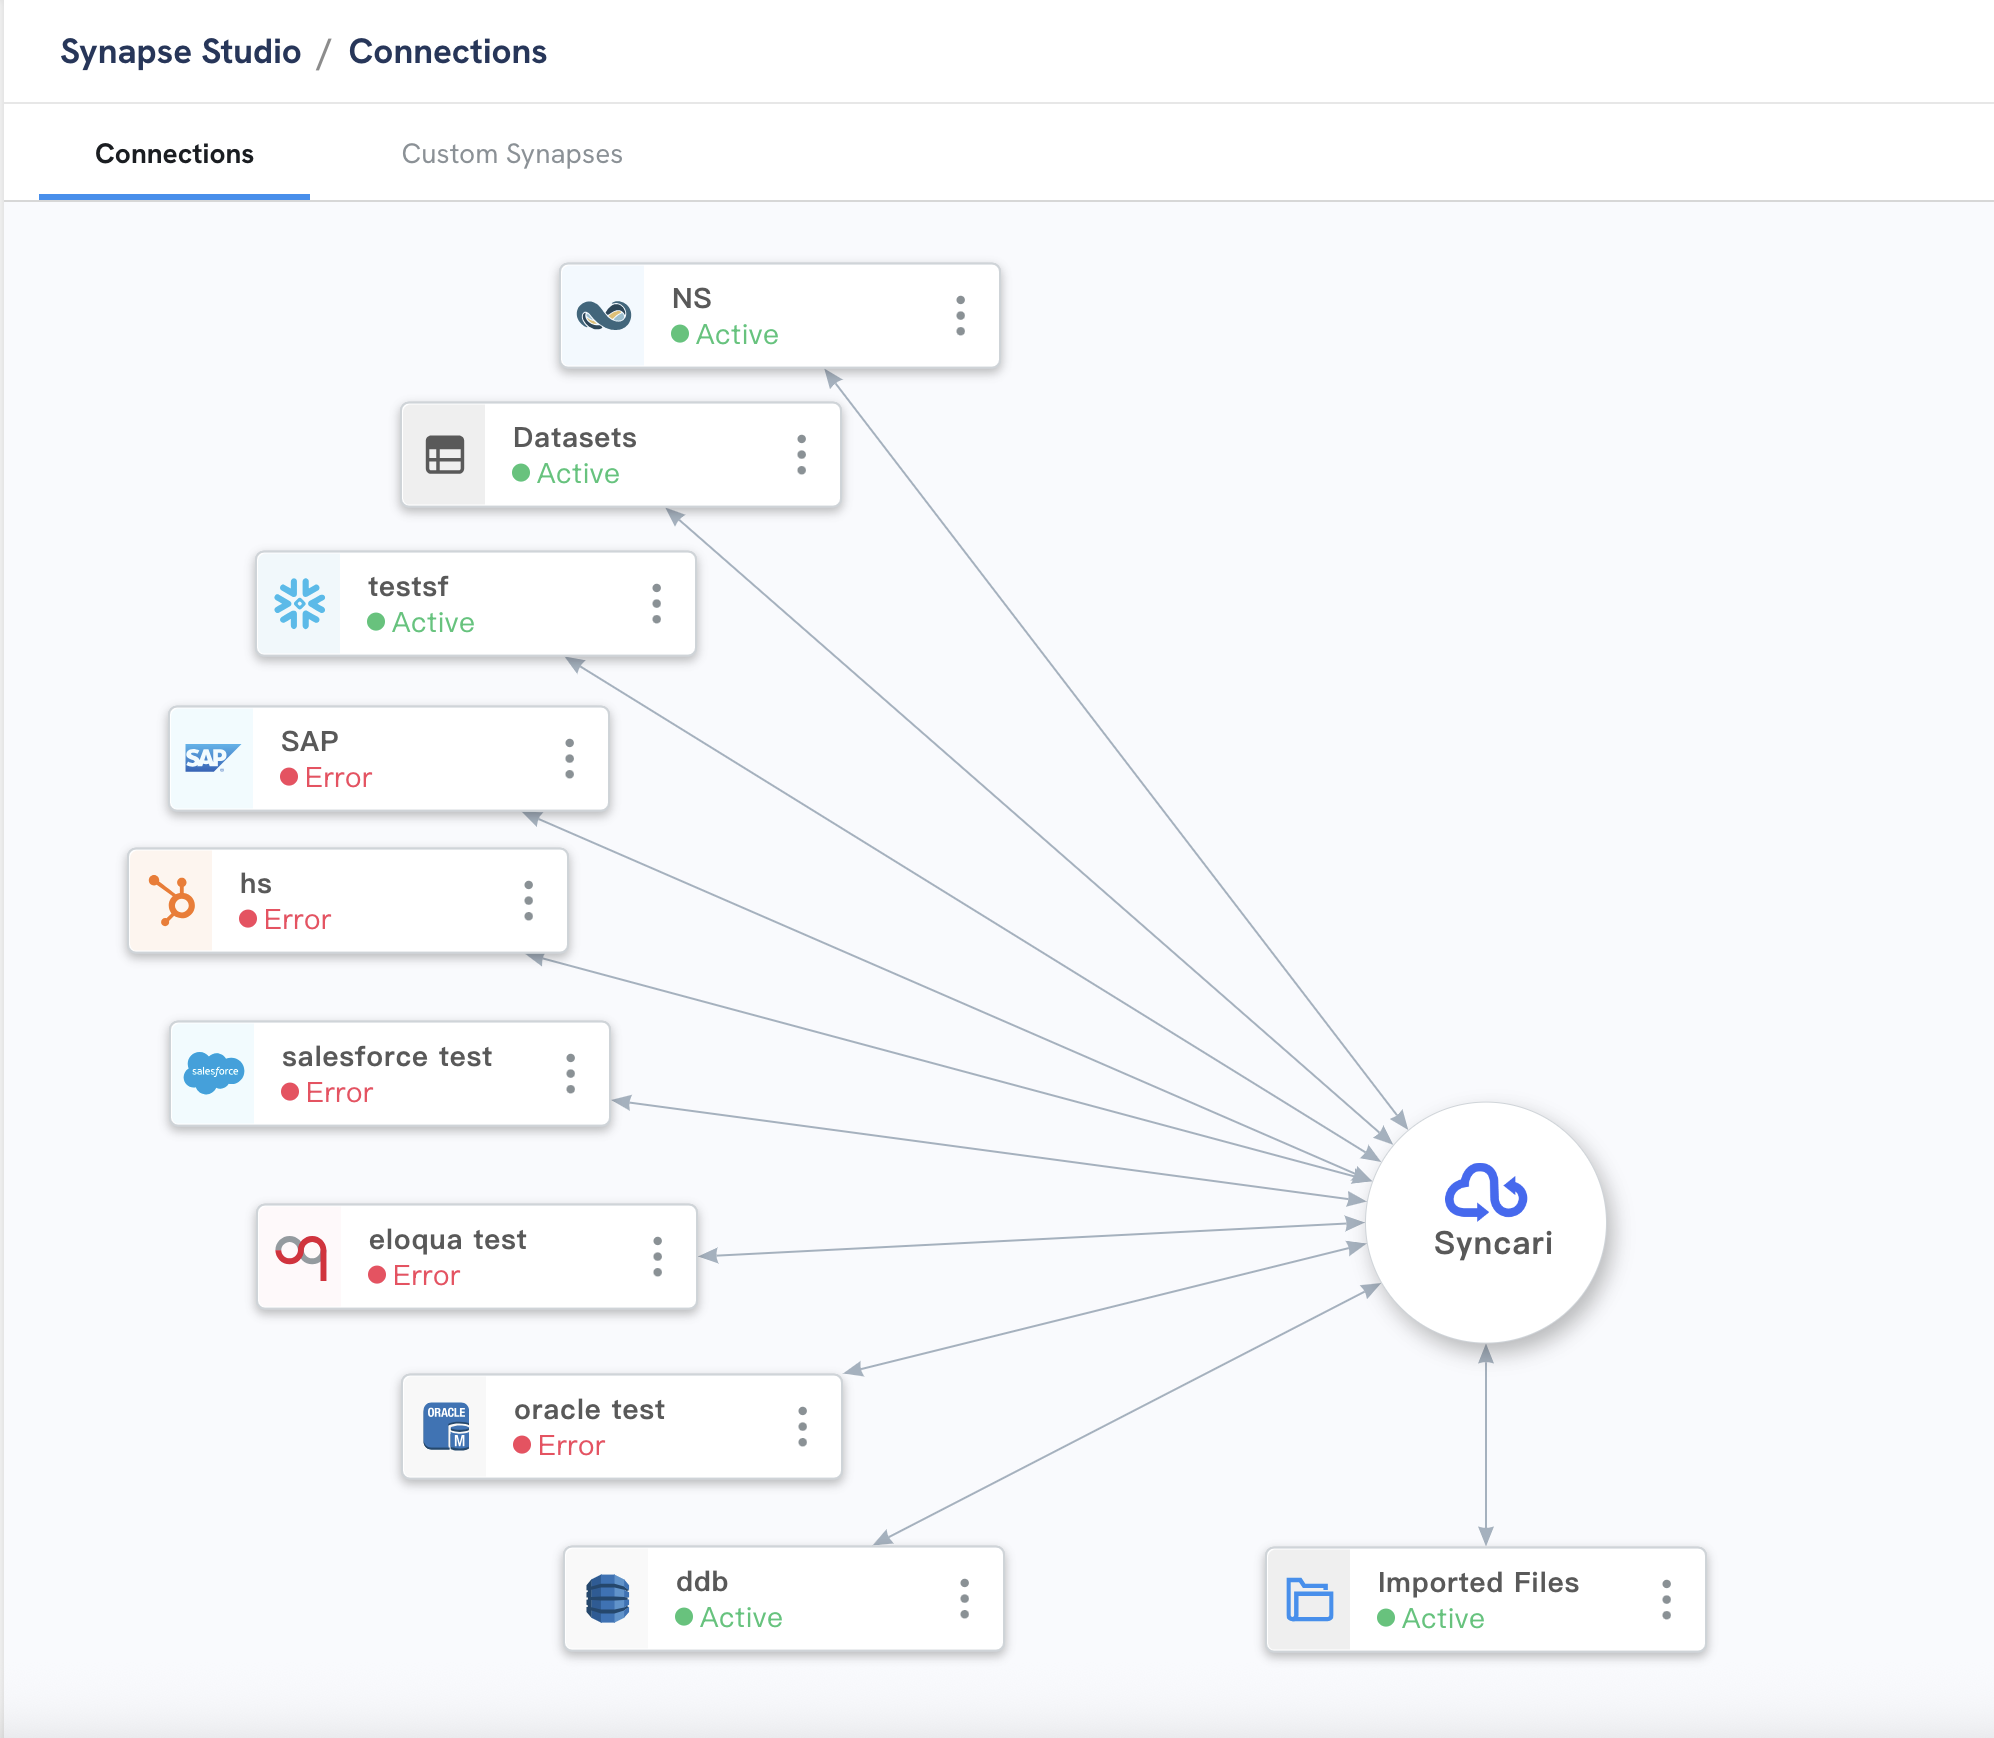Screen dimensions: 1994x1738
Task: Select the hs connection name
Action: [x=255, y=883]
